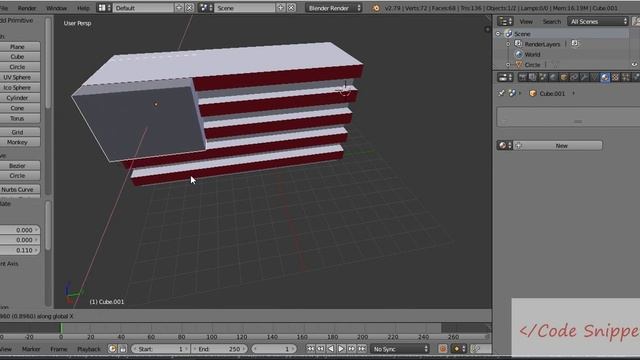Click the Blender logo splash icon
Screen dimensions: 640x360
click(376, 8)
